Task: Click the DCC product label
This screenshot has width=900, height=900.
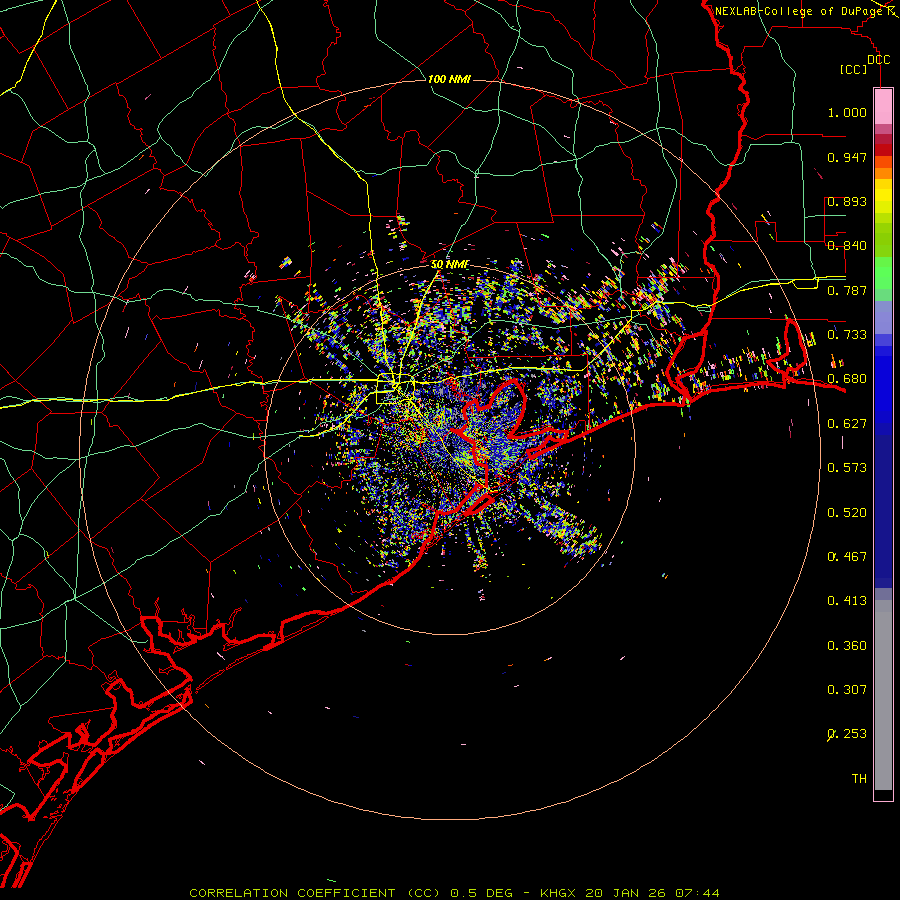Action: (878, 60)
